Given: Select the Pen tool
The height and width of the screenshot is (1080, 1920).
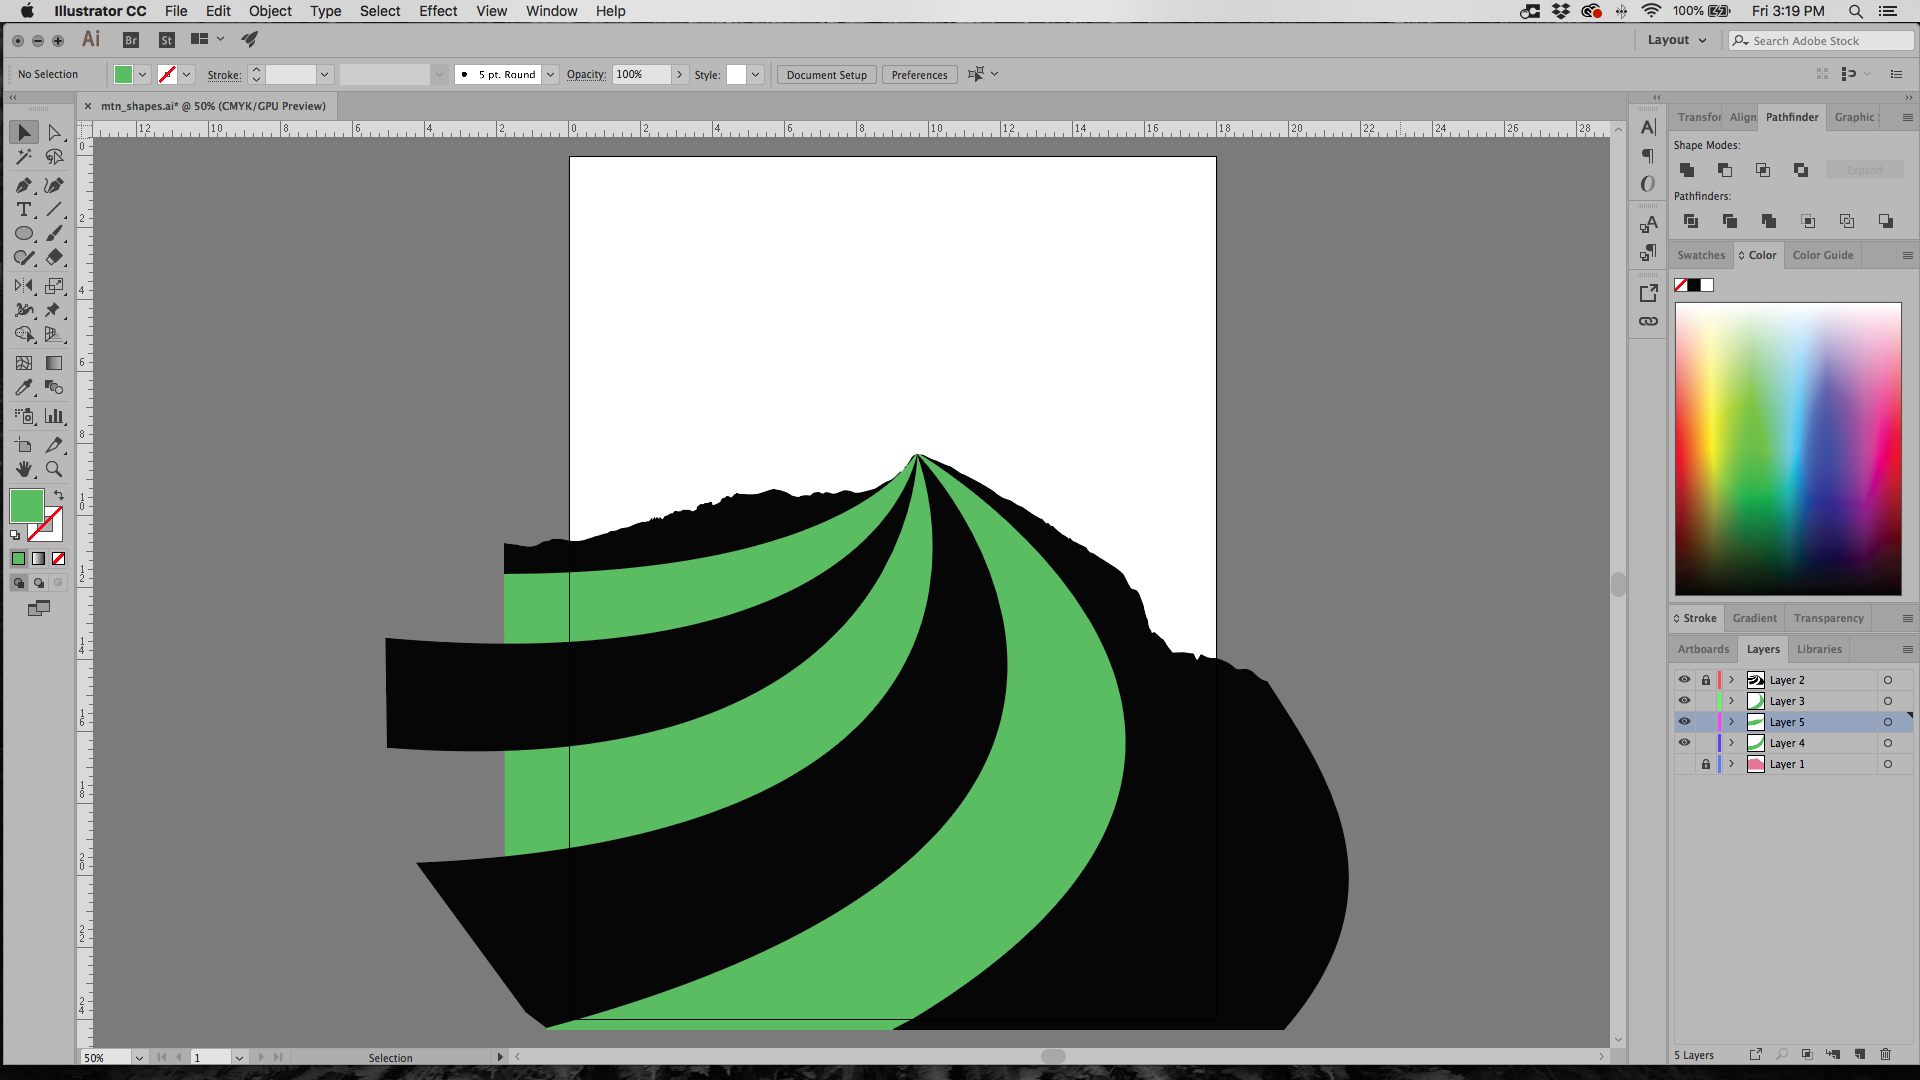Looking at the screenshot, I should pyautogui.click(x=24, y=186).
